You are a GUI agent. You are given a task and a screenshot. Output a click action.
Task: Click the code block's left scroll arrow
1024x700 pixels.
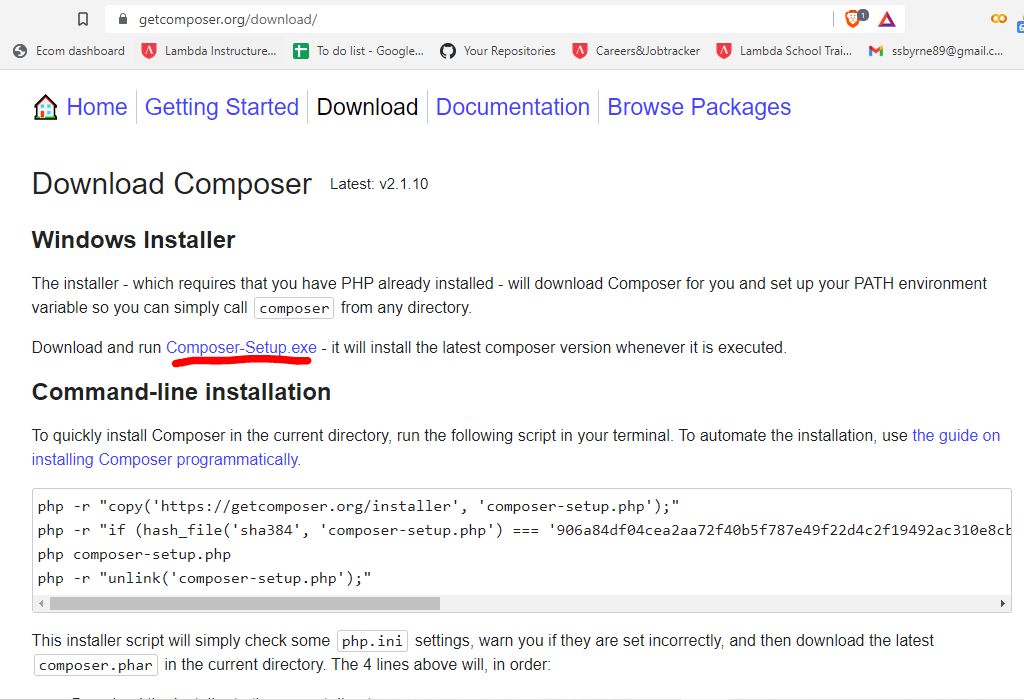(40, 603)
